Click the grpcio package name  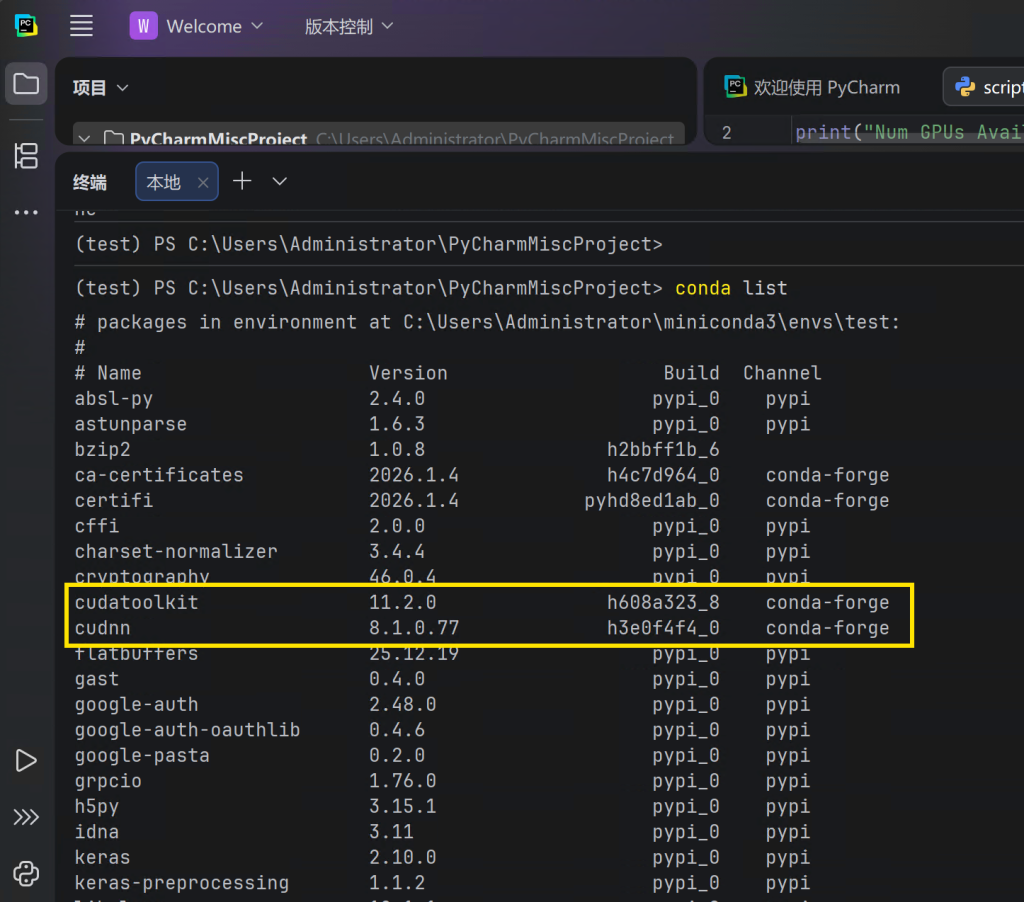click(108, 781)
